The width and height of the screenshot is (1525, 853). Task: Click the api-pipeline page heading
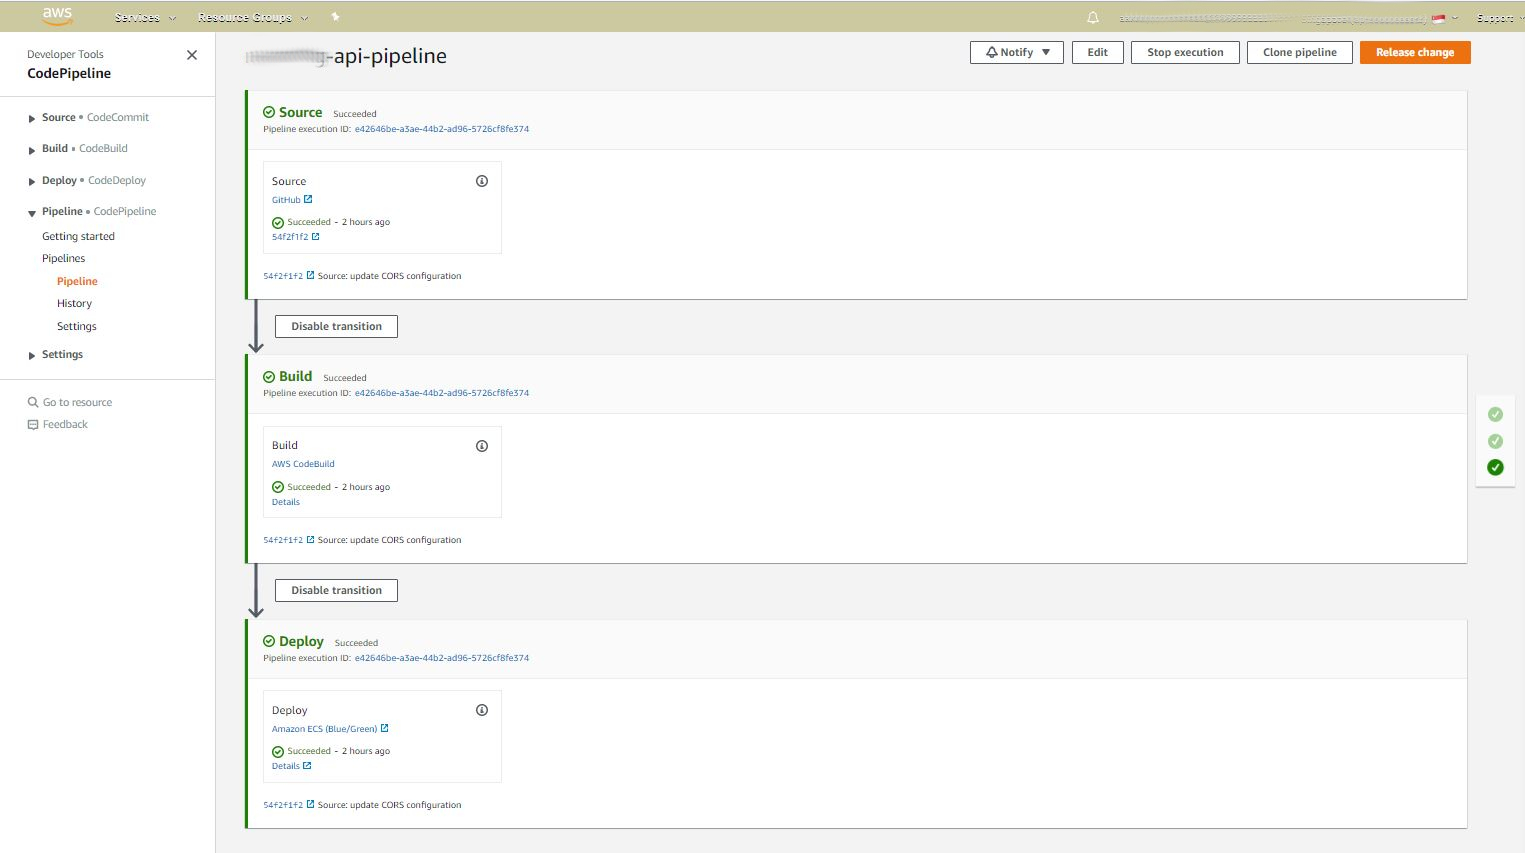(346, 56)
